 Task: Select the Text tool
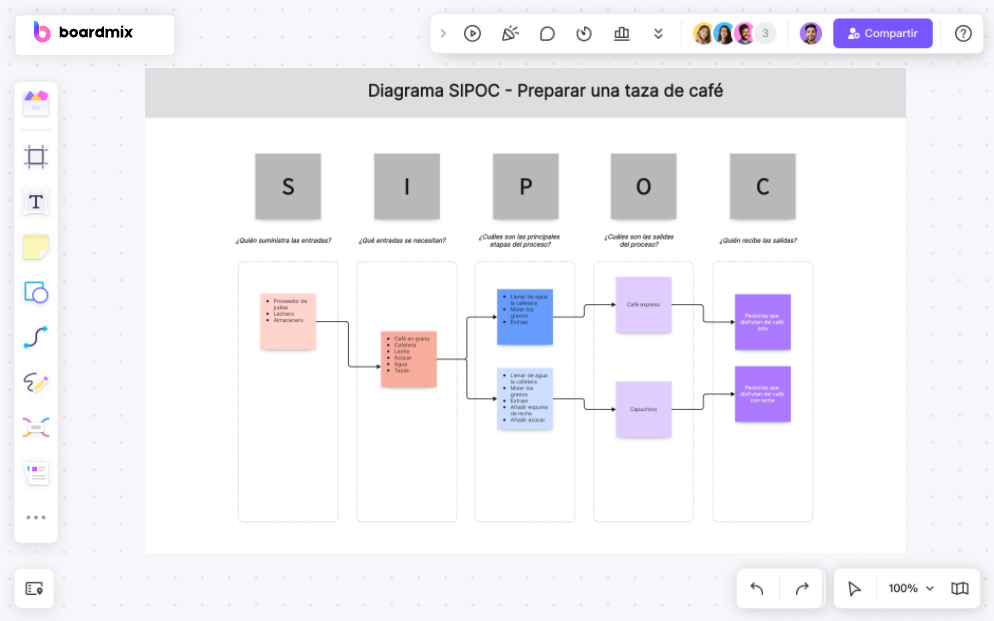[x=36, y=202]
